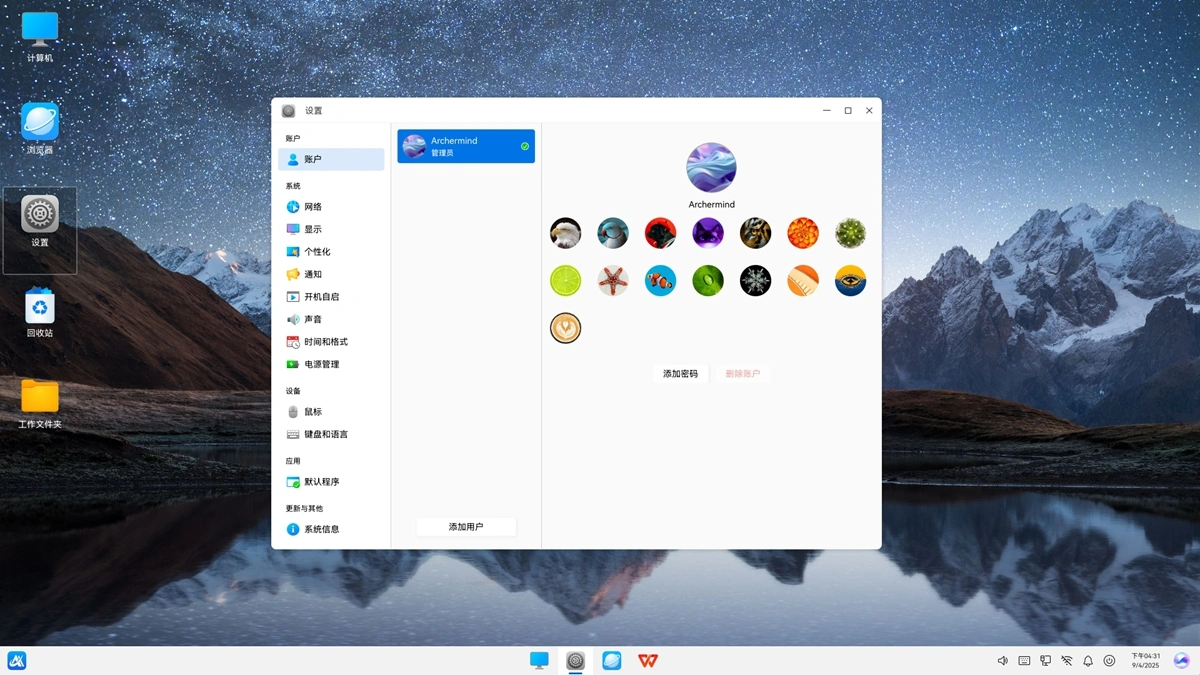
Task: Select the purple cat avatar
Action: [x=708, y=233]
